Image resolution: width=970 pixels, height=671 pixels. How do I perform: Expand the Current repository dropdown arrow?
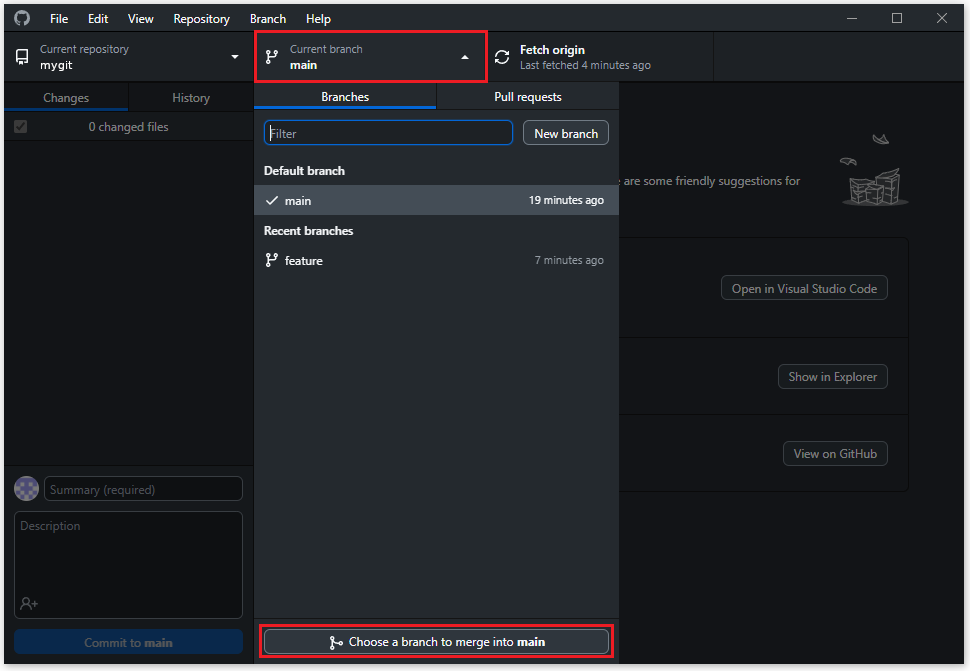point(235,57)
